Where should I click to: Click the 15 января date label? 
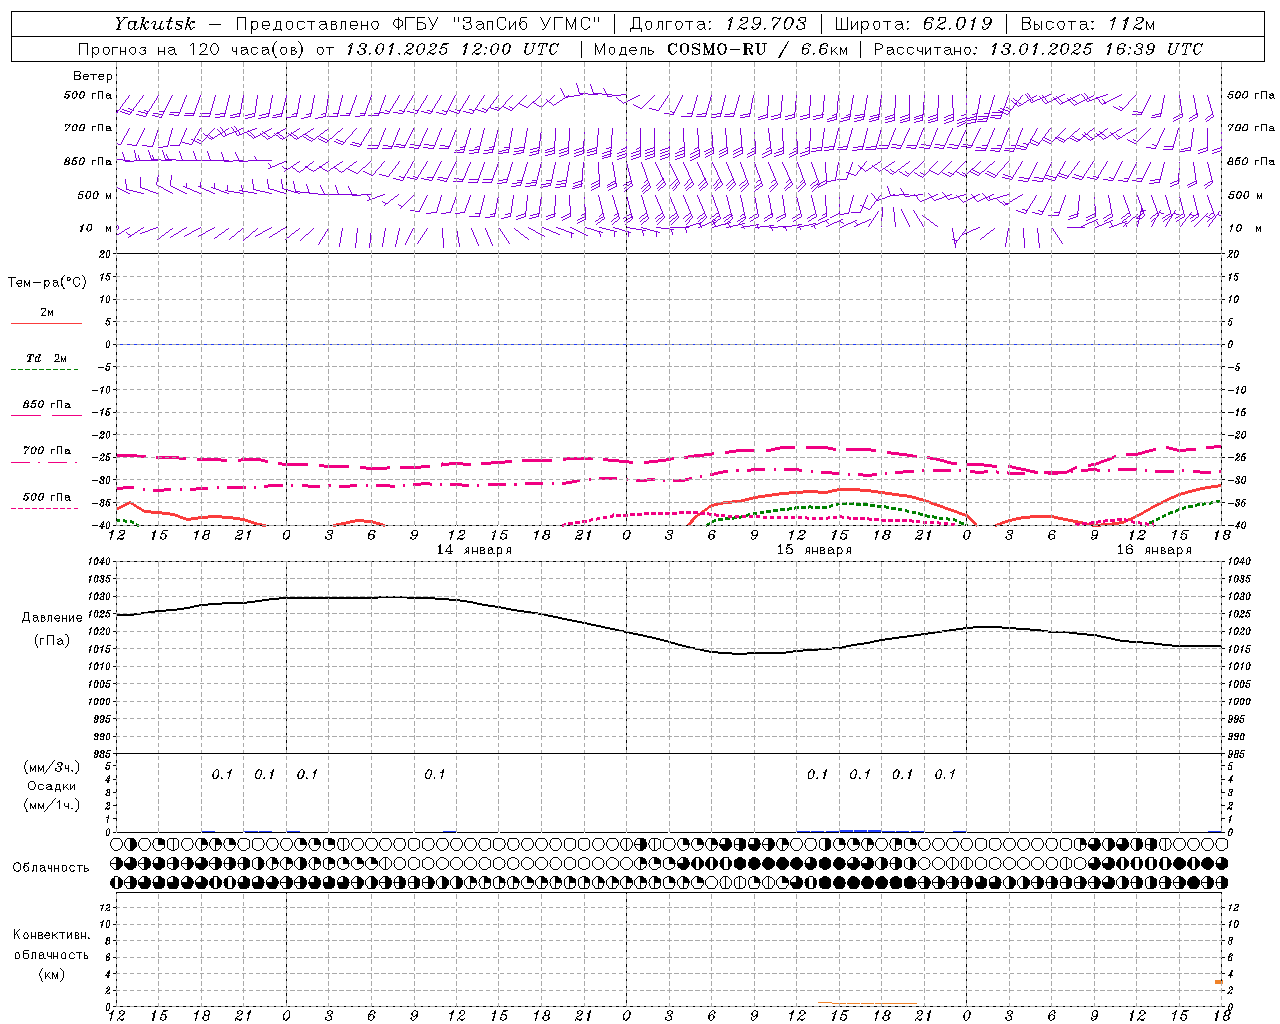[x=814, y=550]
